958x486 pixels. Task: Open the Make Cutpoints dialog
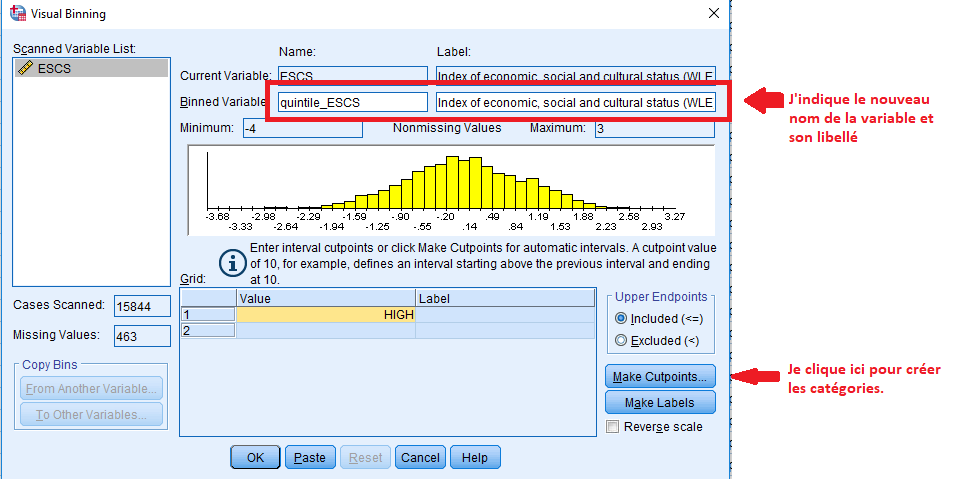point(660,377)
